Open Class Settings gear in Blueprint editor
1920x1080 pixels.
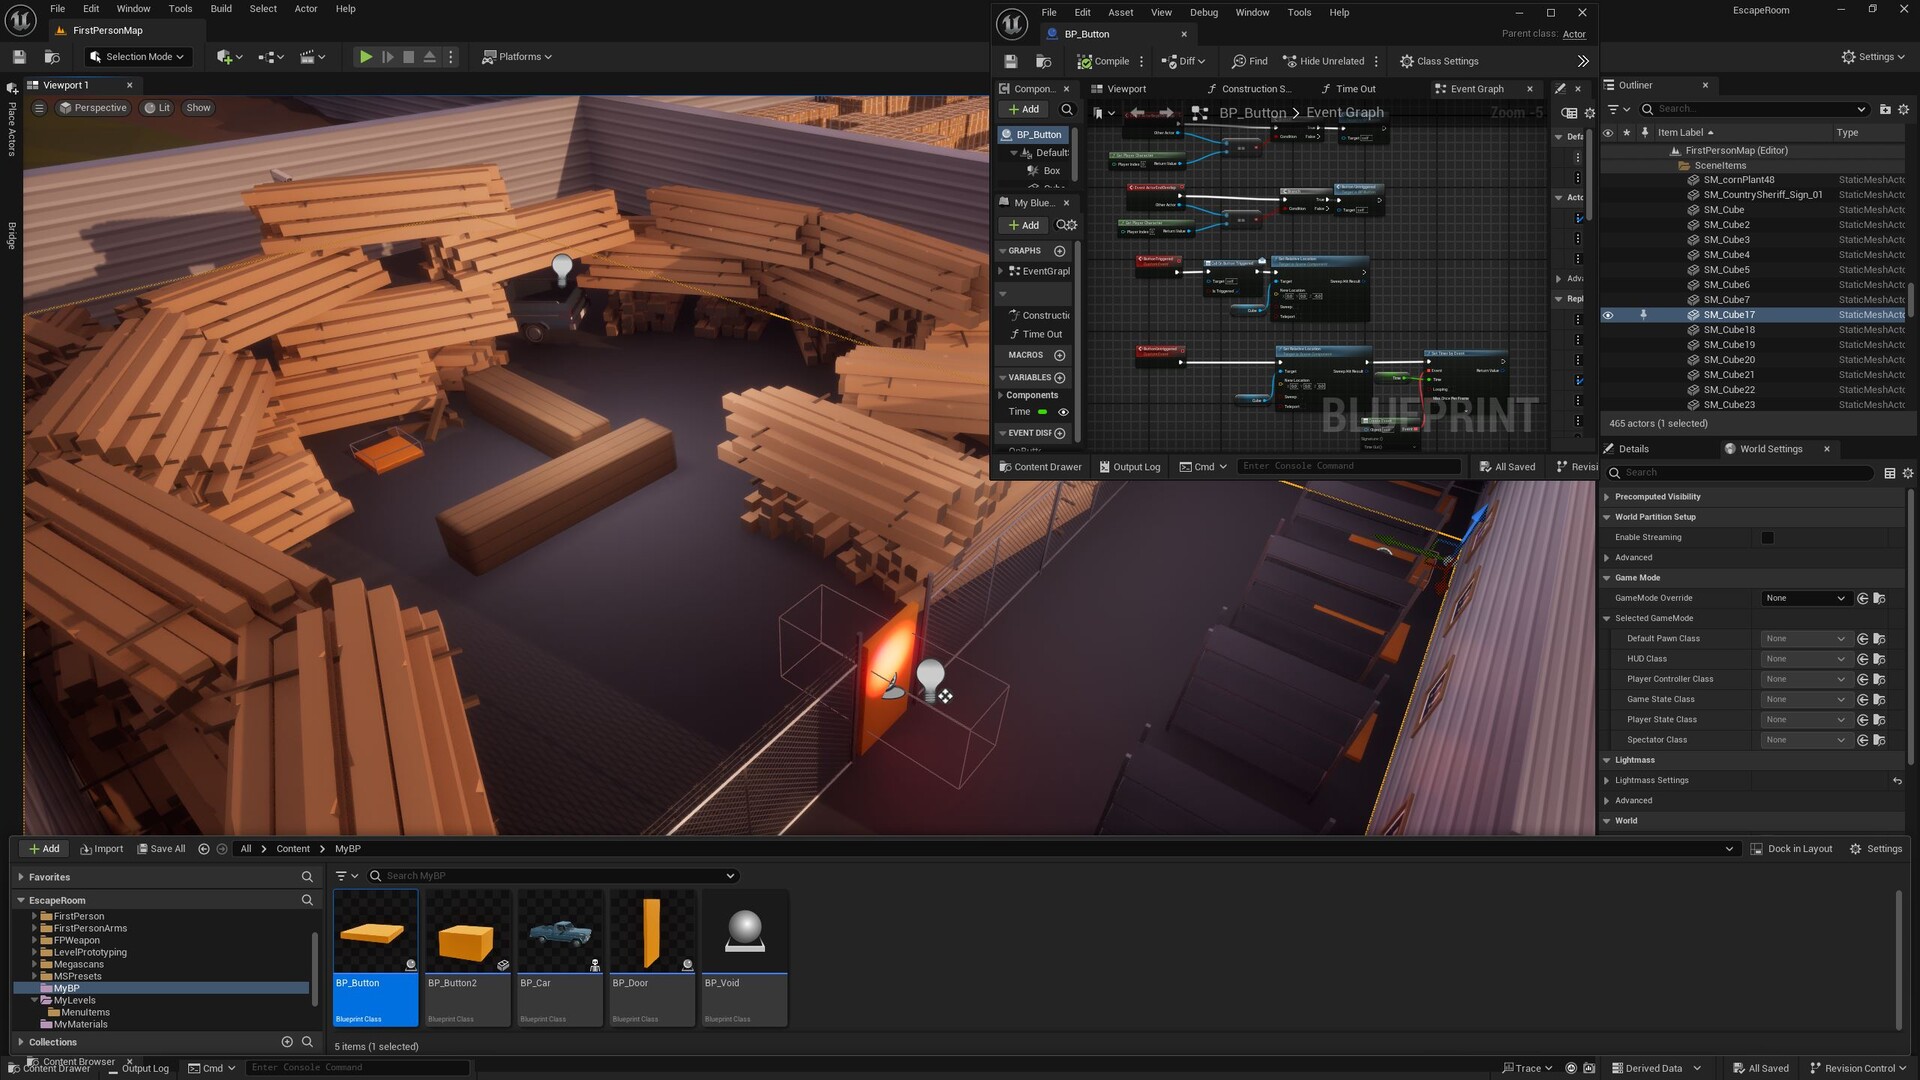coord(1407,61)
